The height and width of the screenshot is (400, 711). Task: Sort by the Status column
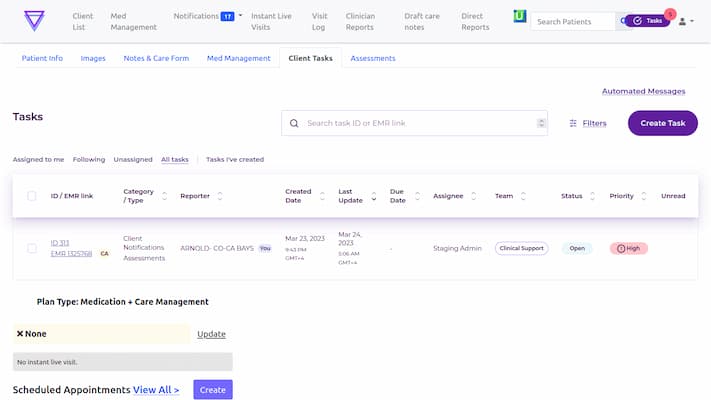[592, 196]
